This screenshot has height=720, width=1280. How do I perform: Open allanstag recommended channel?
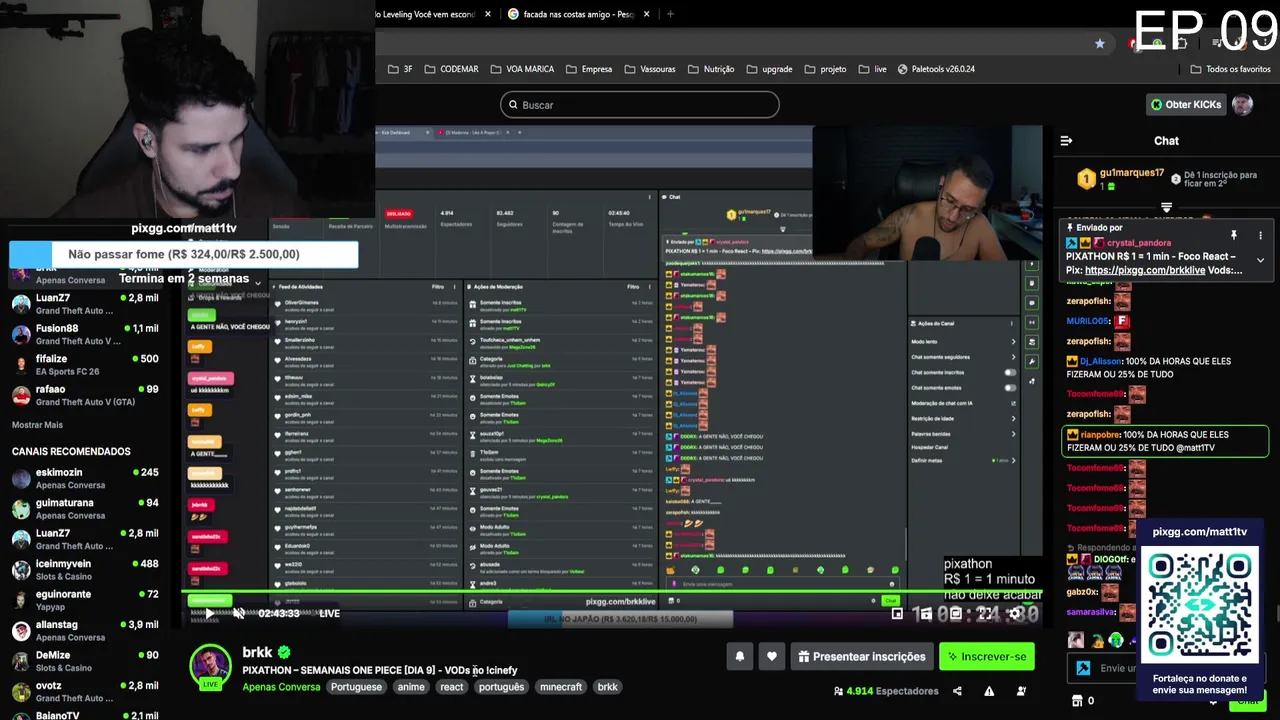click(86, 631)
